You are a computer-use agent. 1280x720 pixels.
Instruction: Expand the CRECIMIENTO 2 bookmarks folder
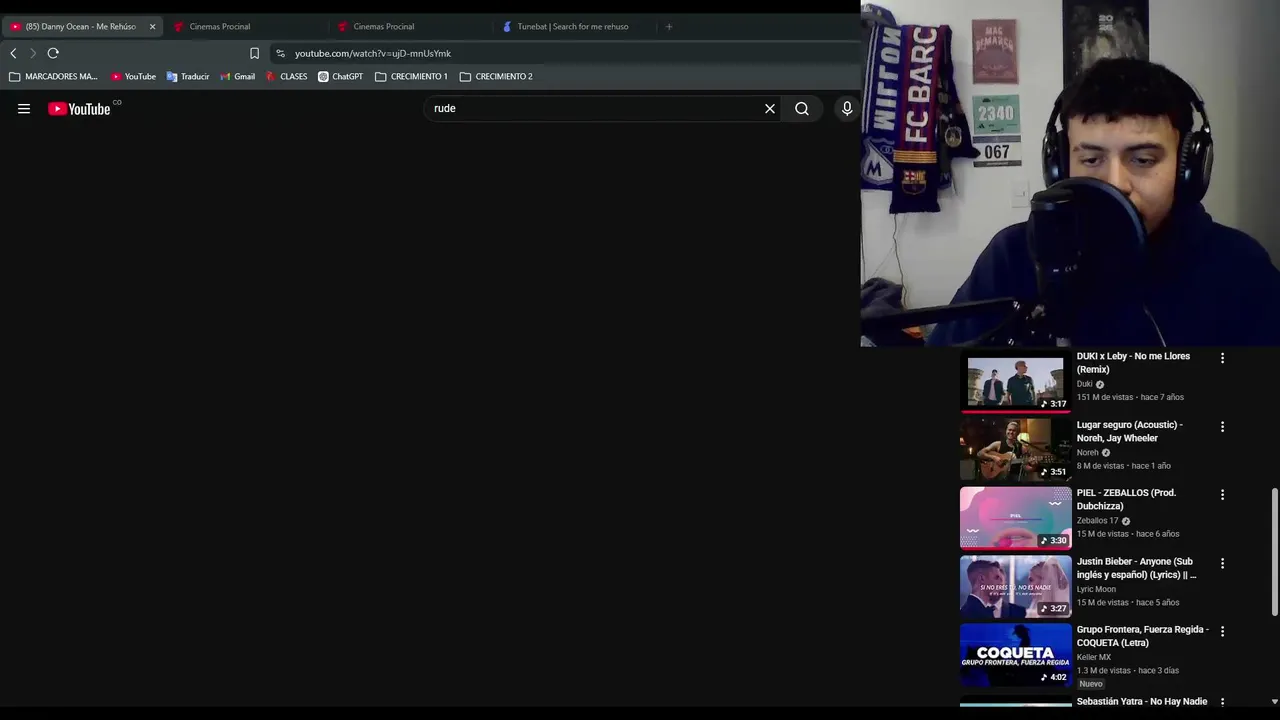(496, 76)
